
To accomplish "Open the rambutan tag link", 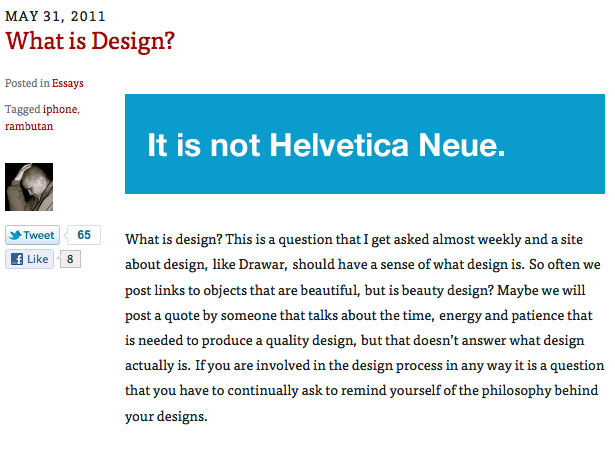I will pyautogui.click(x=29, y=126).
